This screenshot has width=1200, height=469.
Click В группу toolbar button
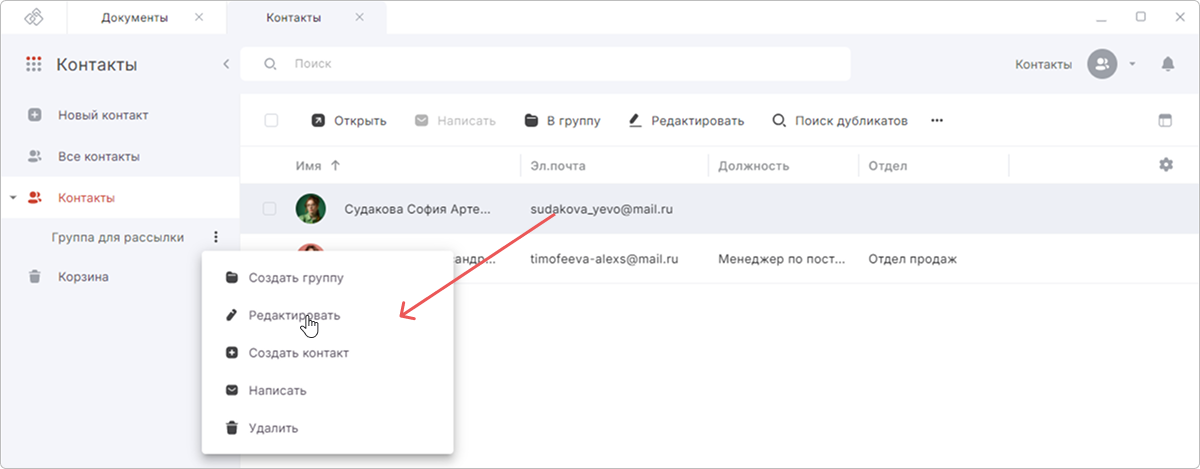(562, 121)
